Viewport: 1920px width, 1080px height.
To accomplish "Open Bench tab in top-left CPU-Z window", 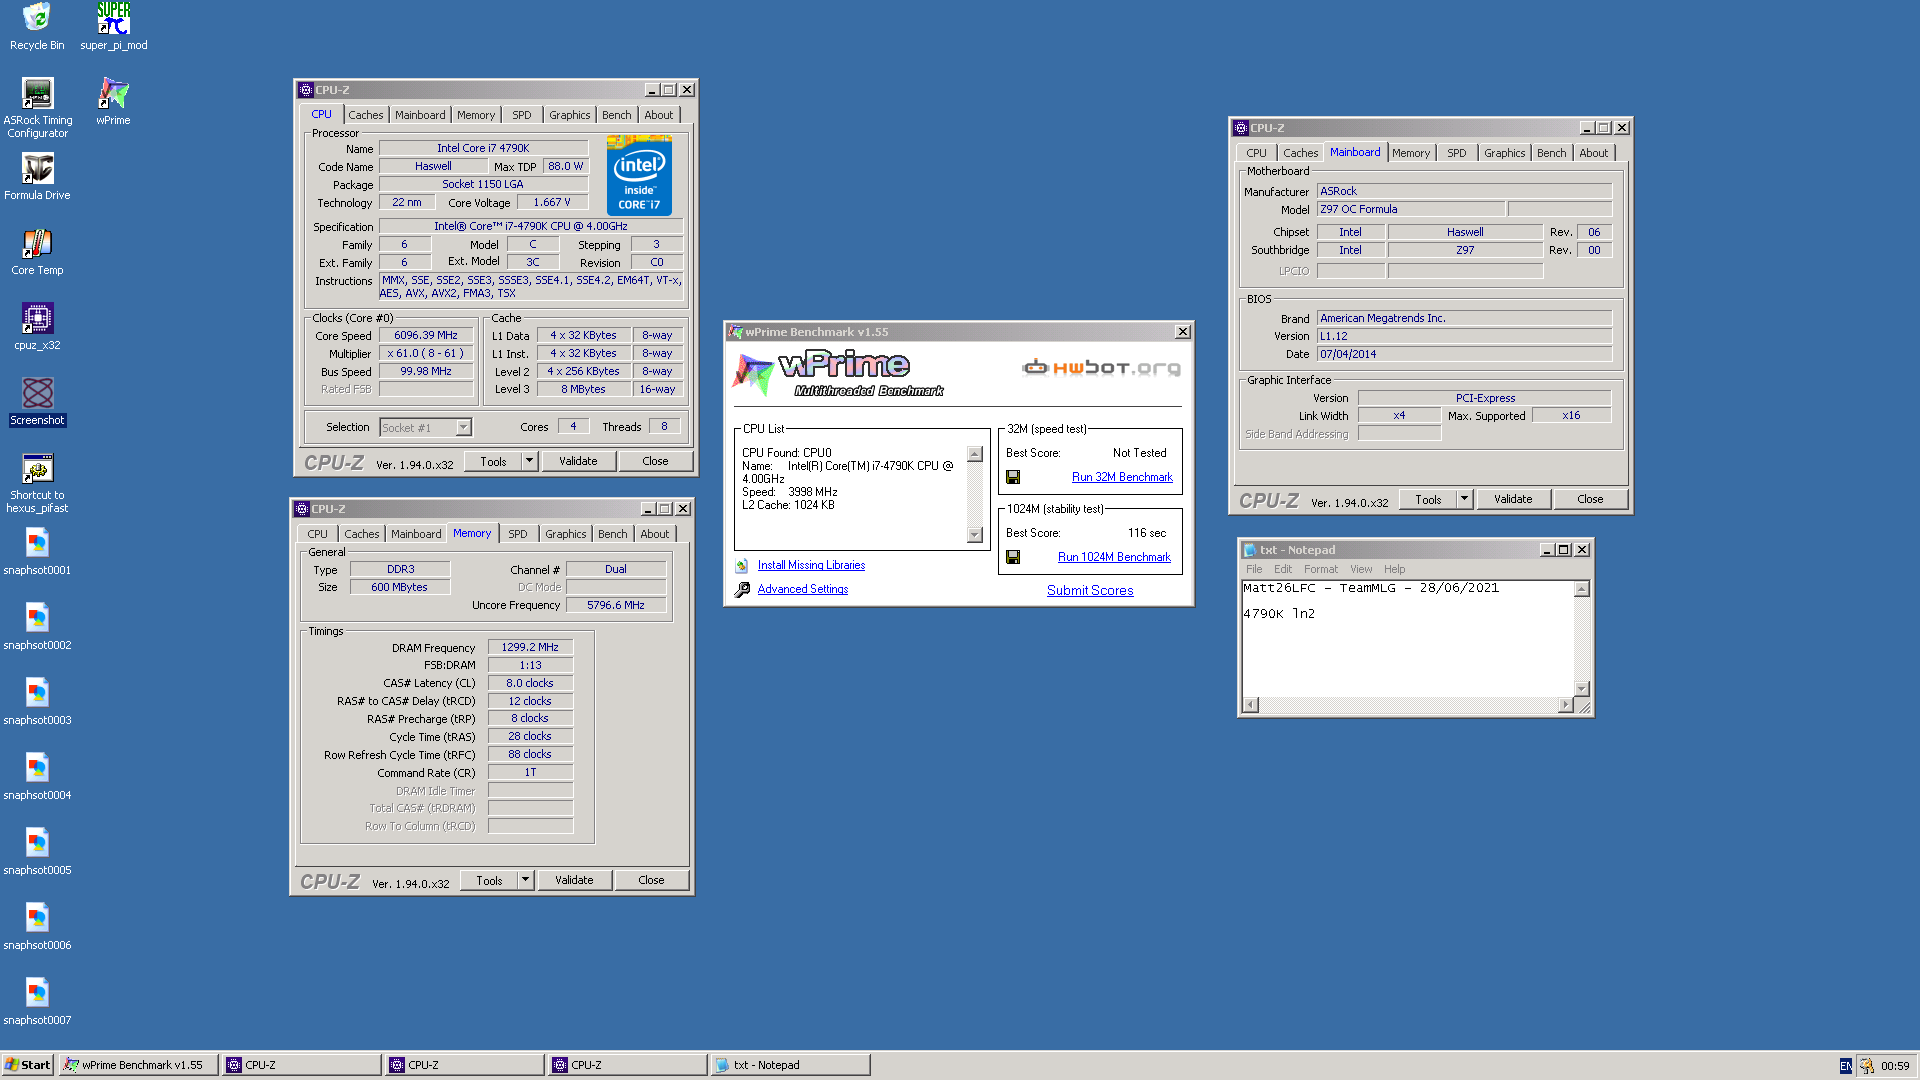I will (616, 115).
